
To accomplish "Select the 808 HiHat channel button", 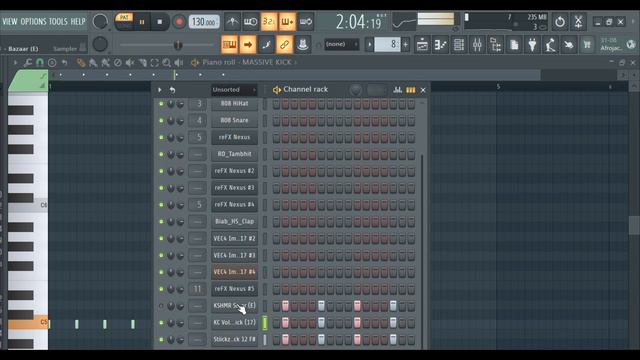I will pyautogui.click(x=234, y=104).
